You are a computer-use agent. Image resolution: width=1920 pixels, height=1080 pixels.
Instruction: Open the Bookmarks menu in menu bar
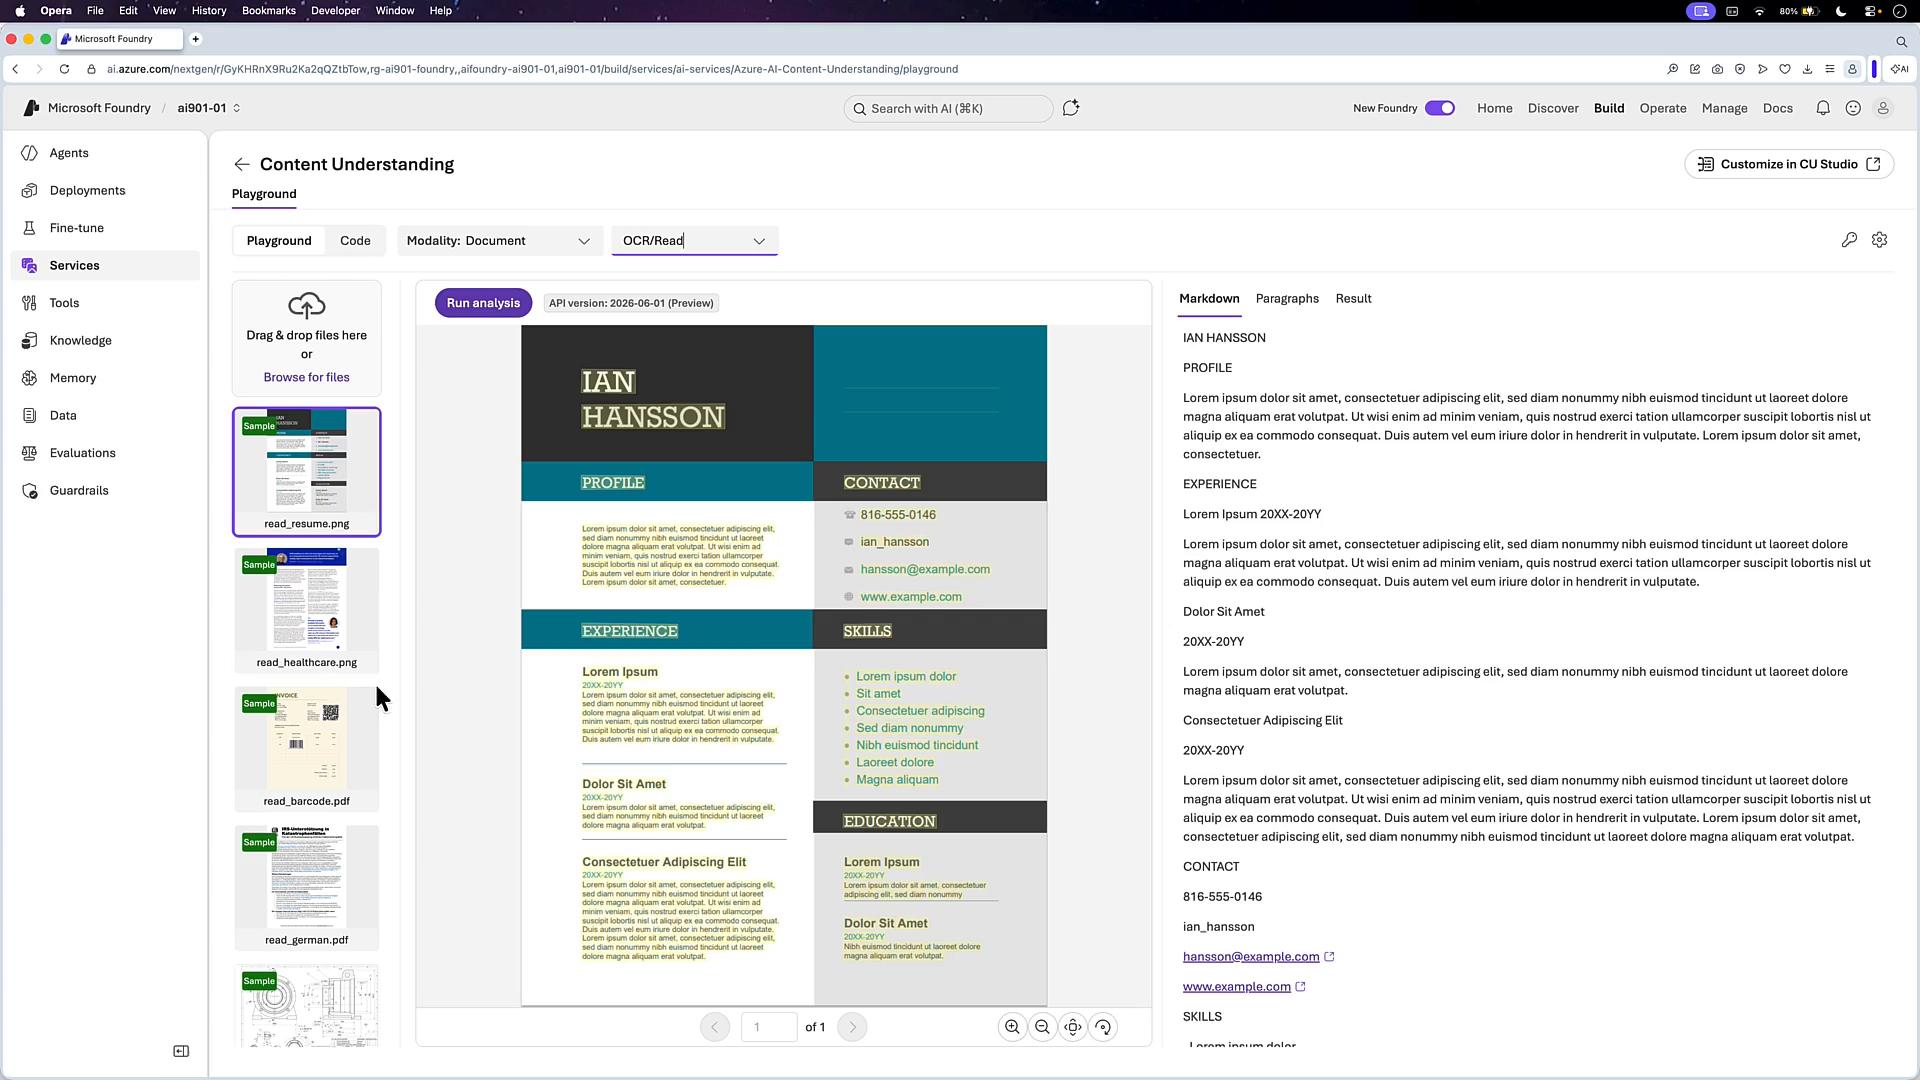click(269, 10)
